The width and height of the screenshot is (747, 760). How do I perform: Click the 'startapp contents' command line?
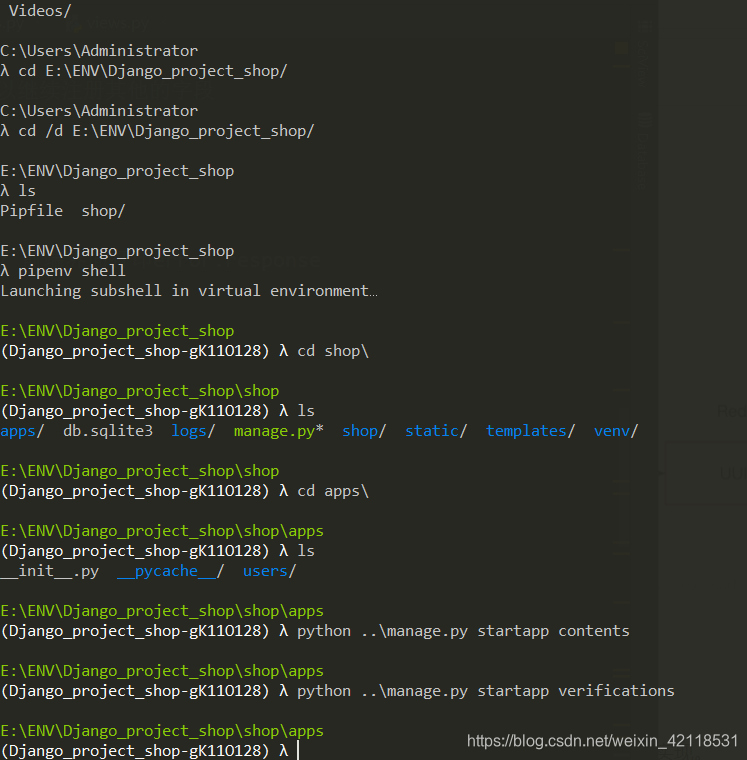tap(463, 631)
